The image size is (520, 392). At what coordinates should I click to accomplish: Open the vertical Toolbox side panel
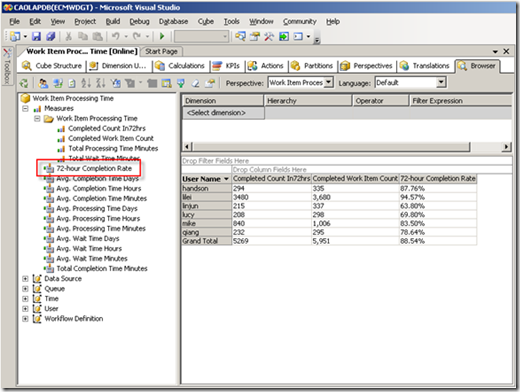click(7, 66)
